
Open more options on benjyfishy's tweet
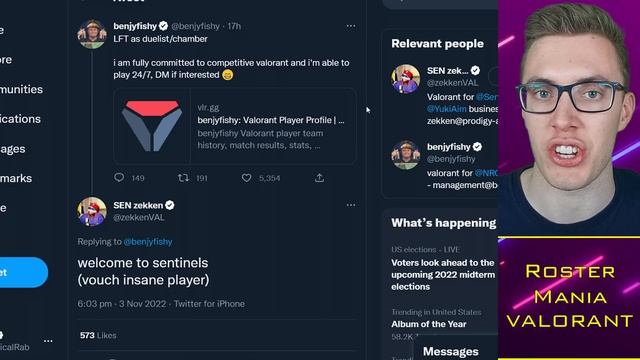coord(351,26)
